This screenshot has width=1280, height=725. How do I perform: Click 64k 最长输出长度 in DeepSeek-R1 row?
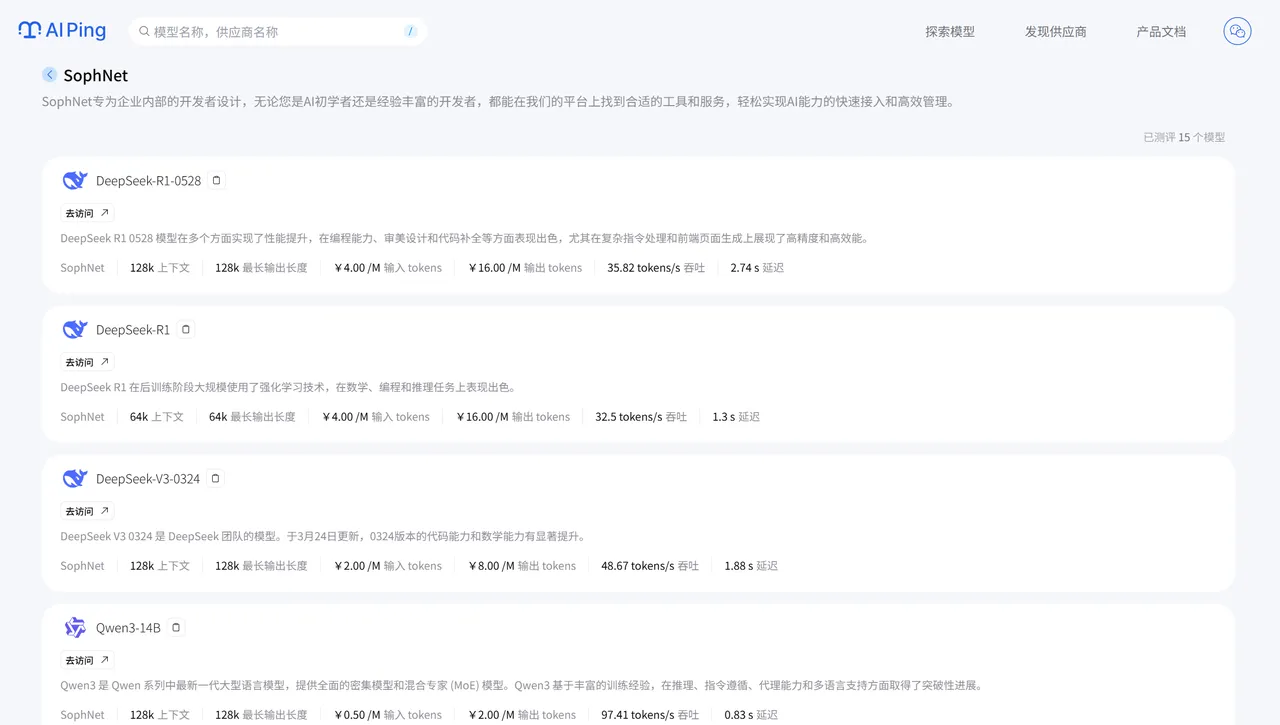tap(252, 417)
